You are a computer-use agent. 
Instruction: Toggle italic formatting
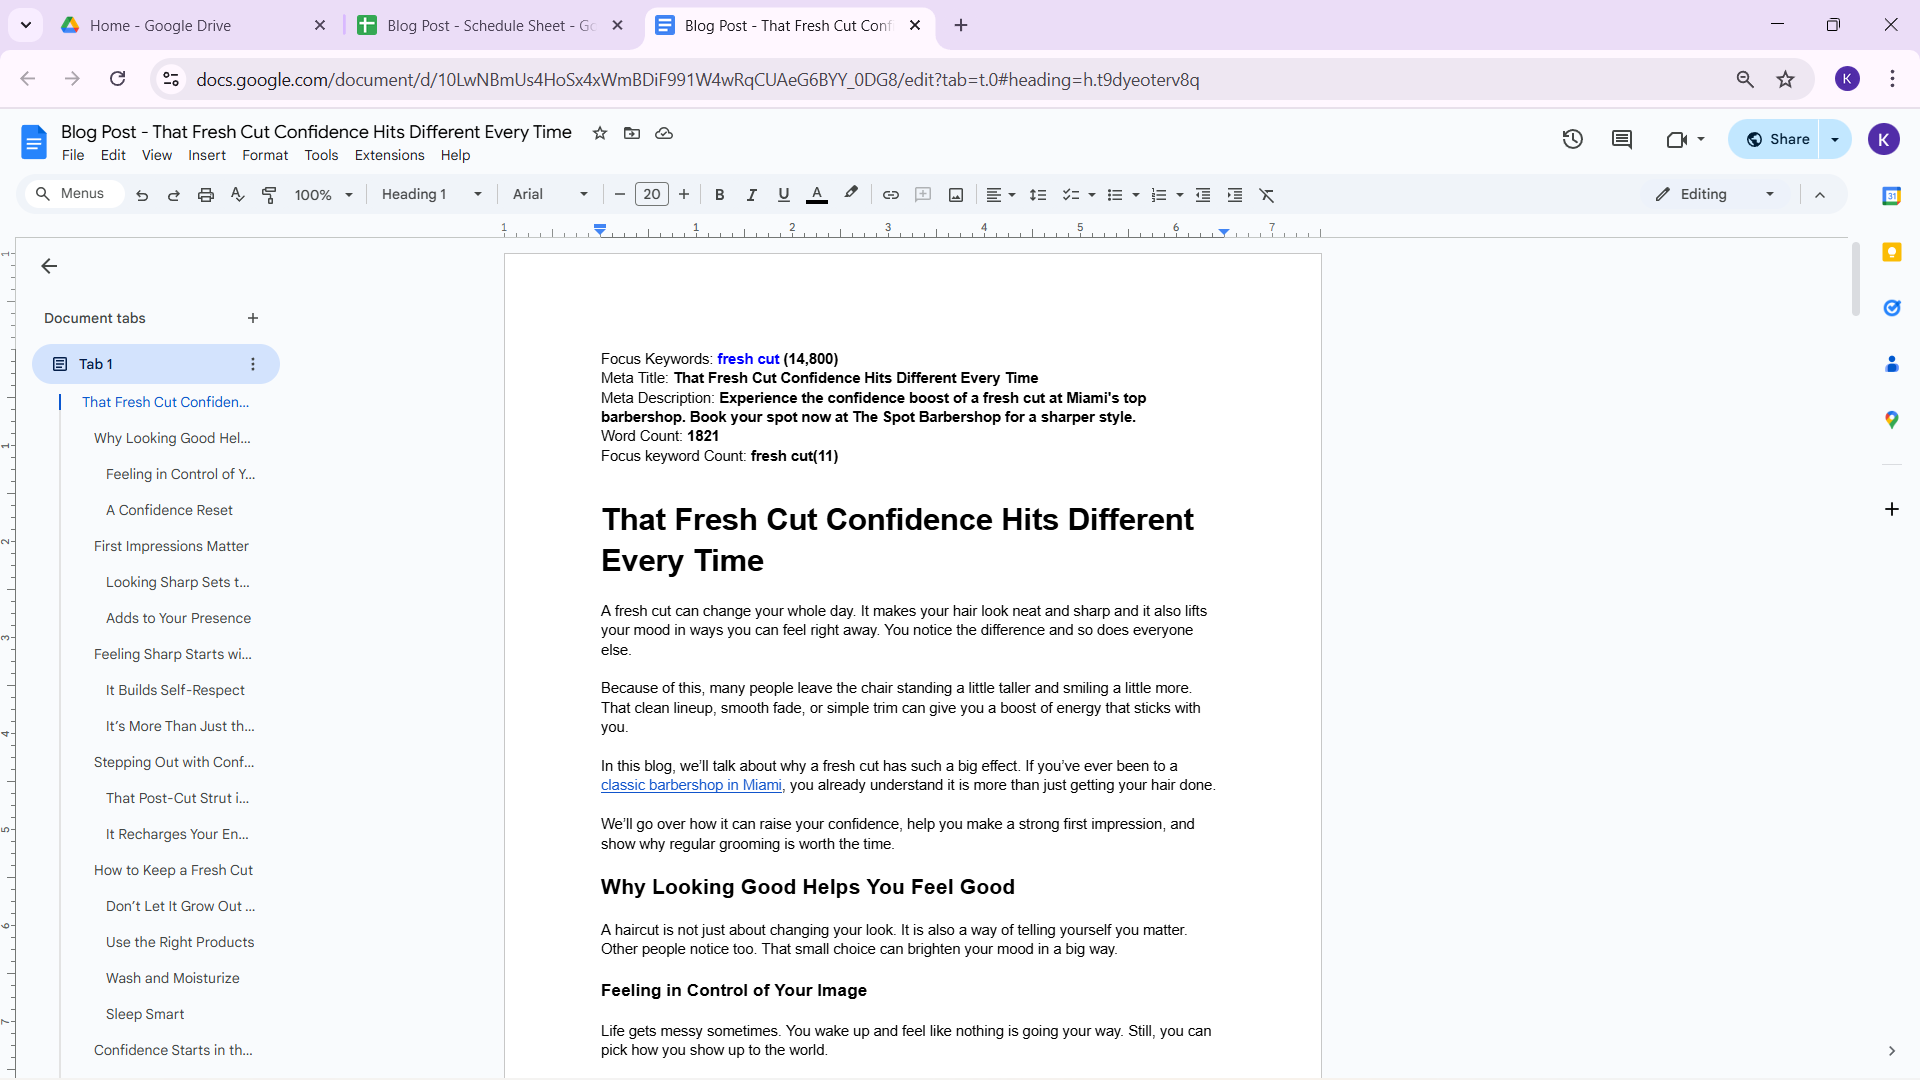tap(751, 195)
